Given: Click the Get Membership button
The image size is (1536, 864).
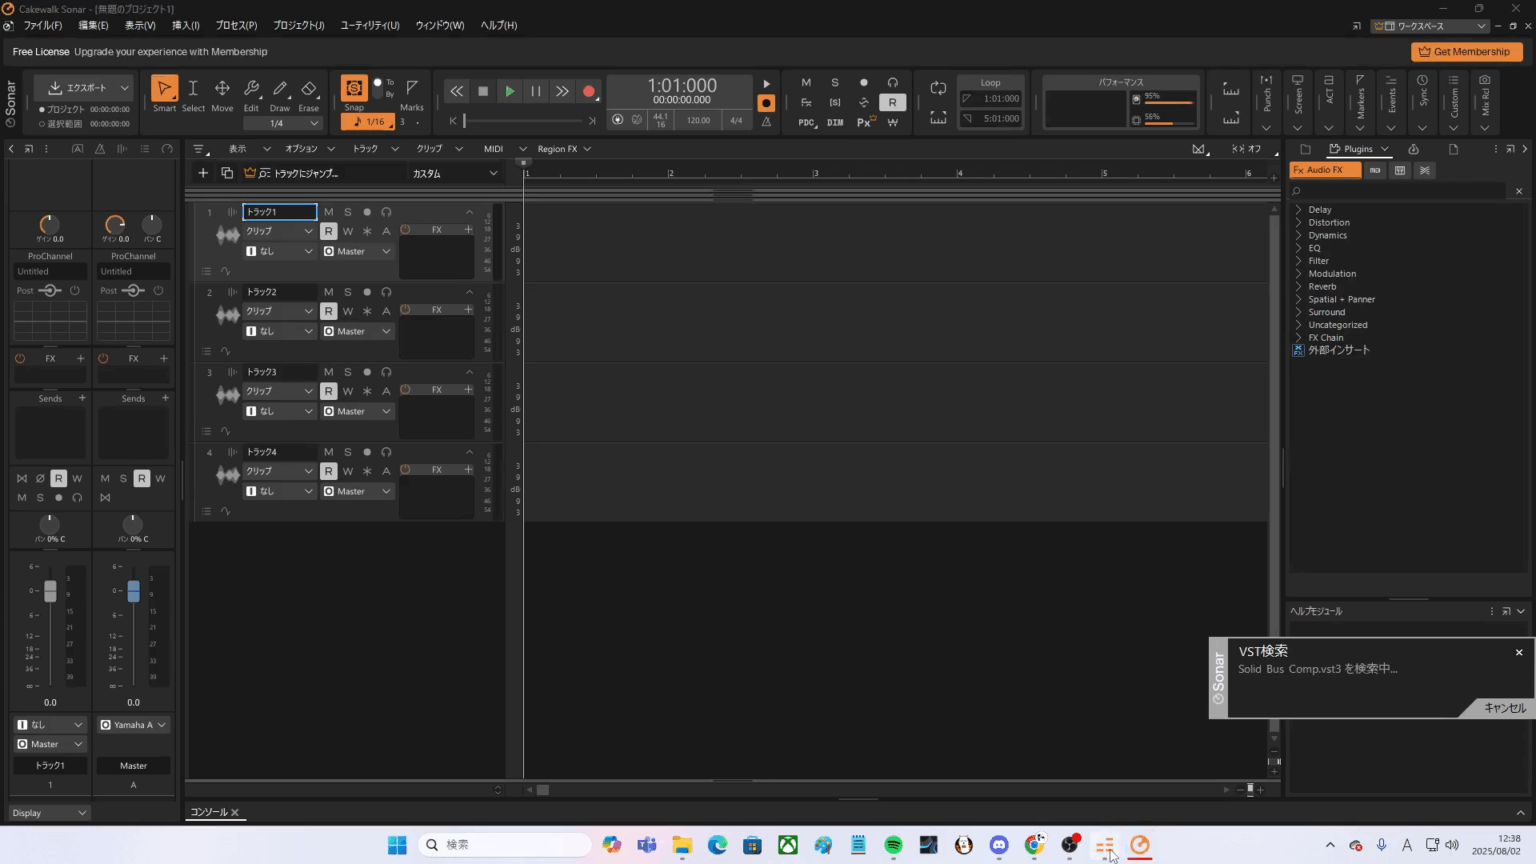Looking at the screenshot, I should click(1466, 51).
